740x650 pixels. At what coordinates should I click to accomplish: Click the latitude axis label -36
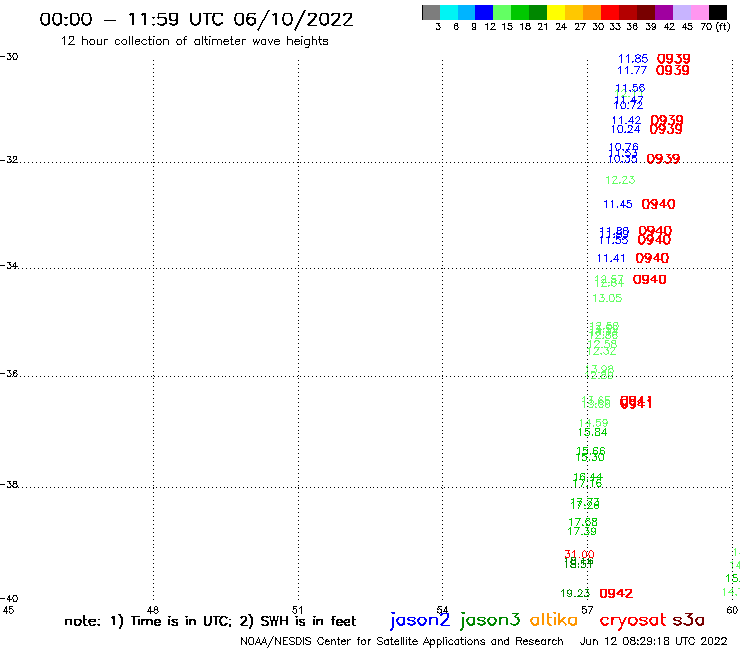click(x=9, y=374)
